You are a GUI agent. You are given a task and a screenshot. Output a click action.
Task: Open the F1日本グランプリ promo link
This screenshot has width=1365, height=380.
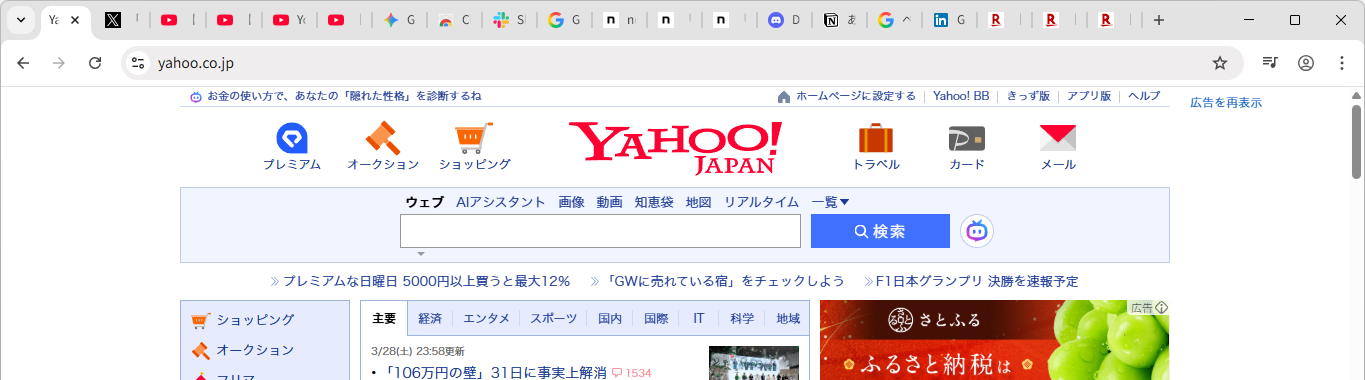tap(977, 282)
